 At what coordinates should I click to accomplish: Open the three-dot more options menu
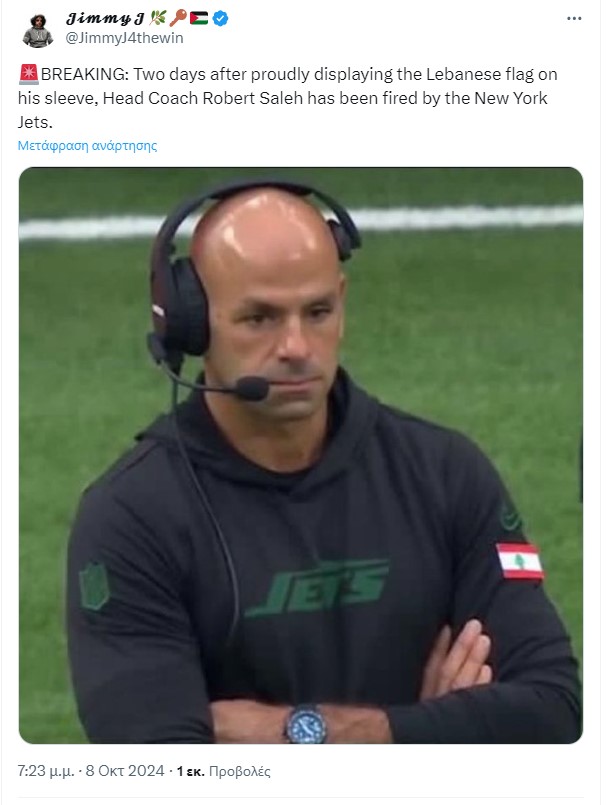(574, 18)
